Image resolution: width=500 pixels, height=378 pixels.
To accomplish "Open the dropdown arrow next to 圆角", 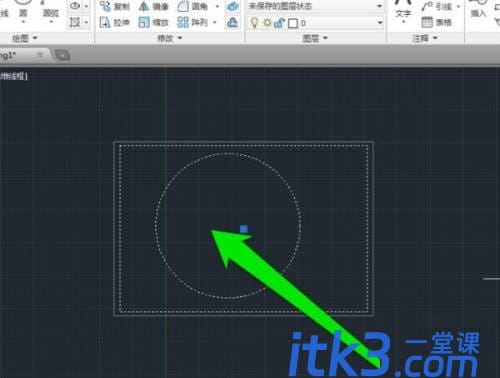I will tap(218, 7).
